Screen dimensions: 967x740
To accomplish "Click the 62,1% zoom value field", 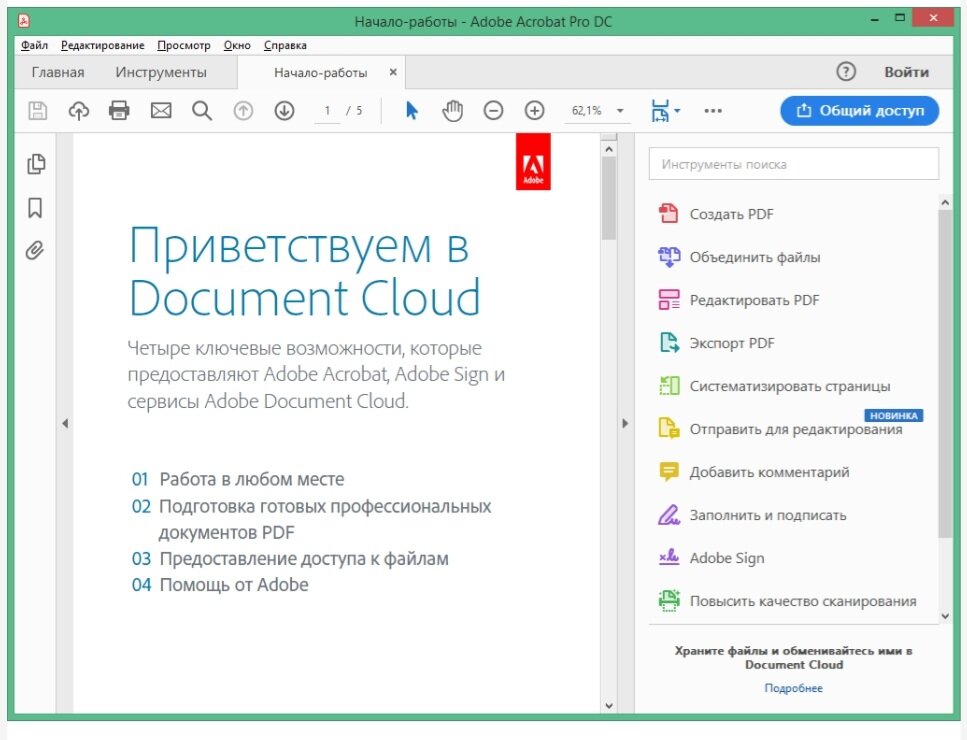I will 586,111.
